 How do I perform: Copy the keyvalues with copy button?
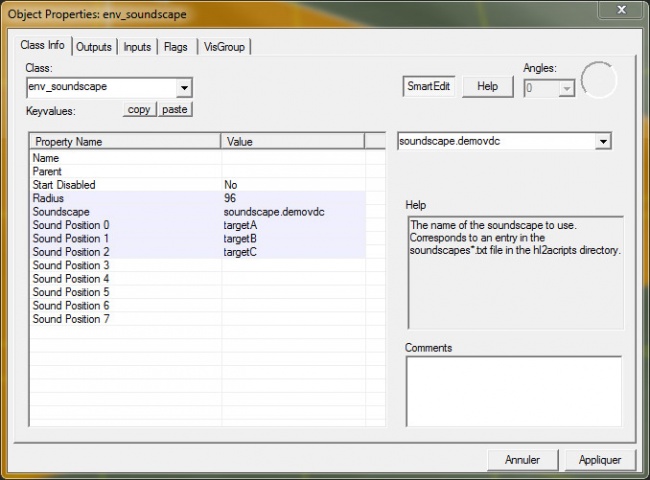(139, 109)
